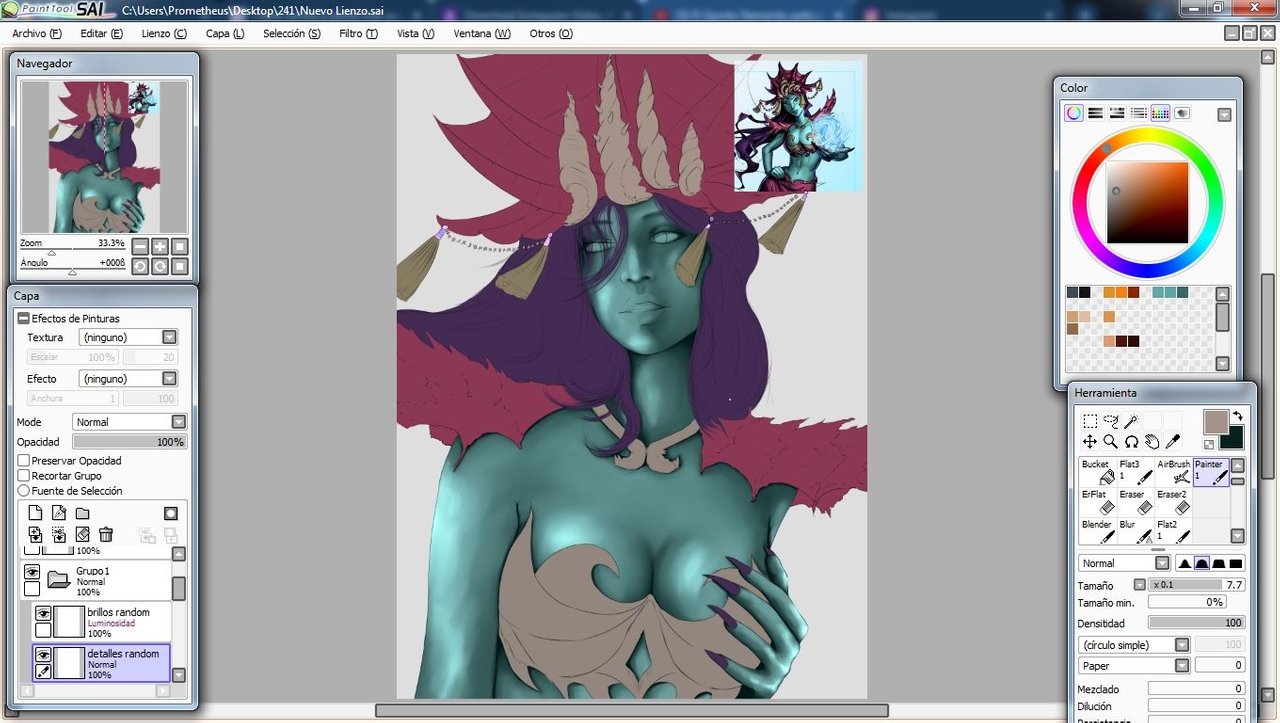The image size is (1280, 723).
Task: Open the Capa menu
Action: 225,33
